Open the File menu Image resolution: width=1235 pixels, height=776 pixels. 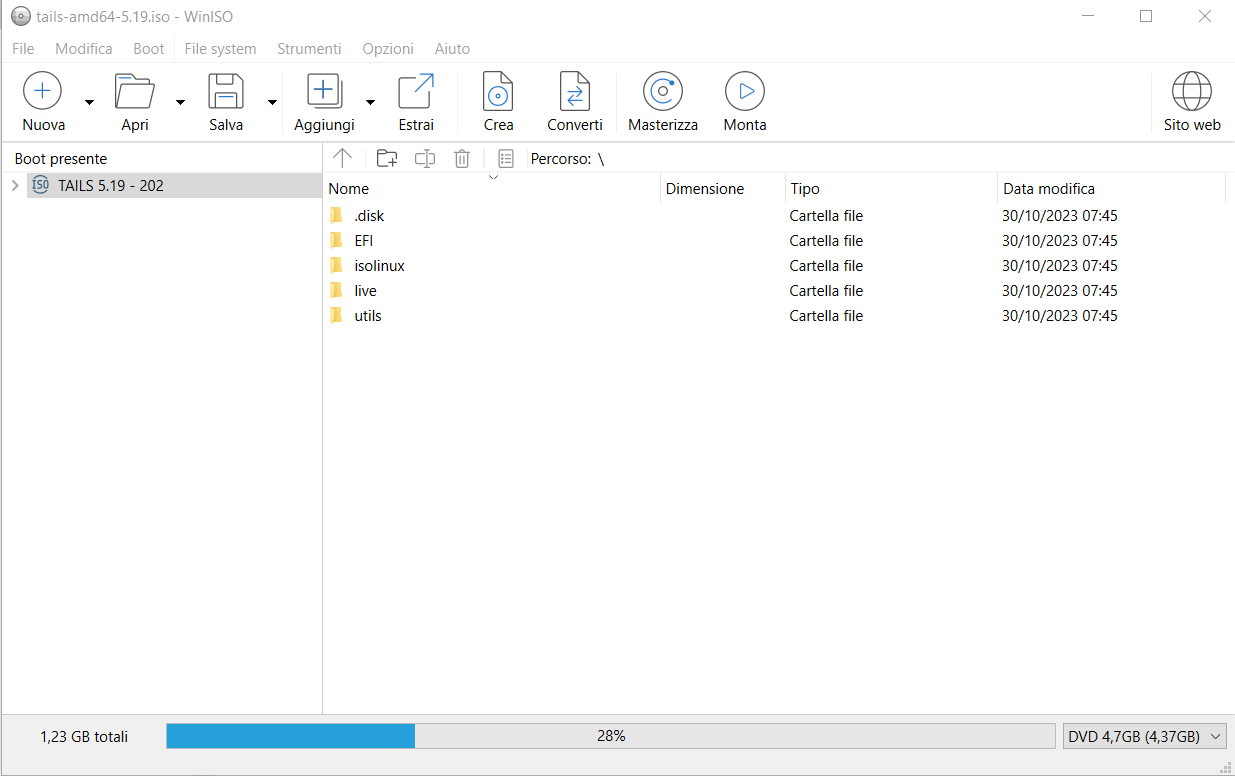pyautogui.click(x=23, y=48)
